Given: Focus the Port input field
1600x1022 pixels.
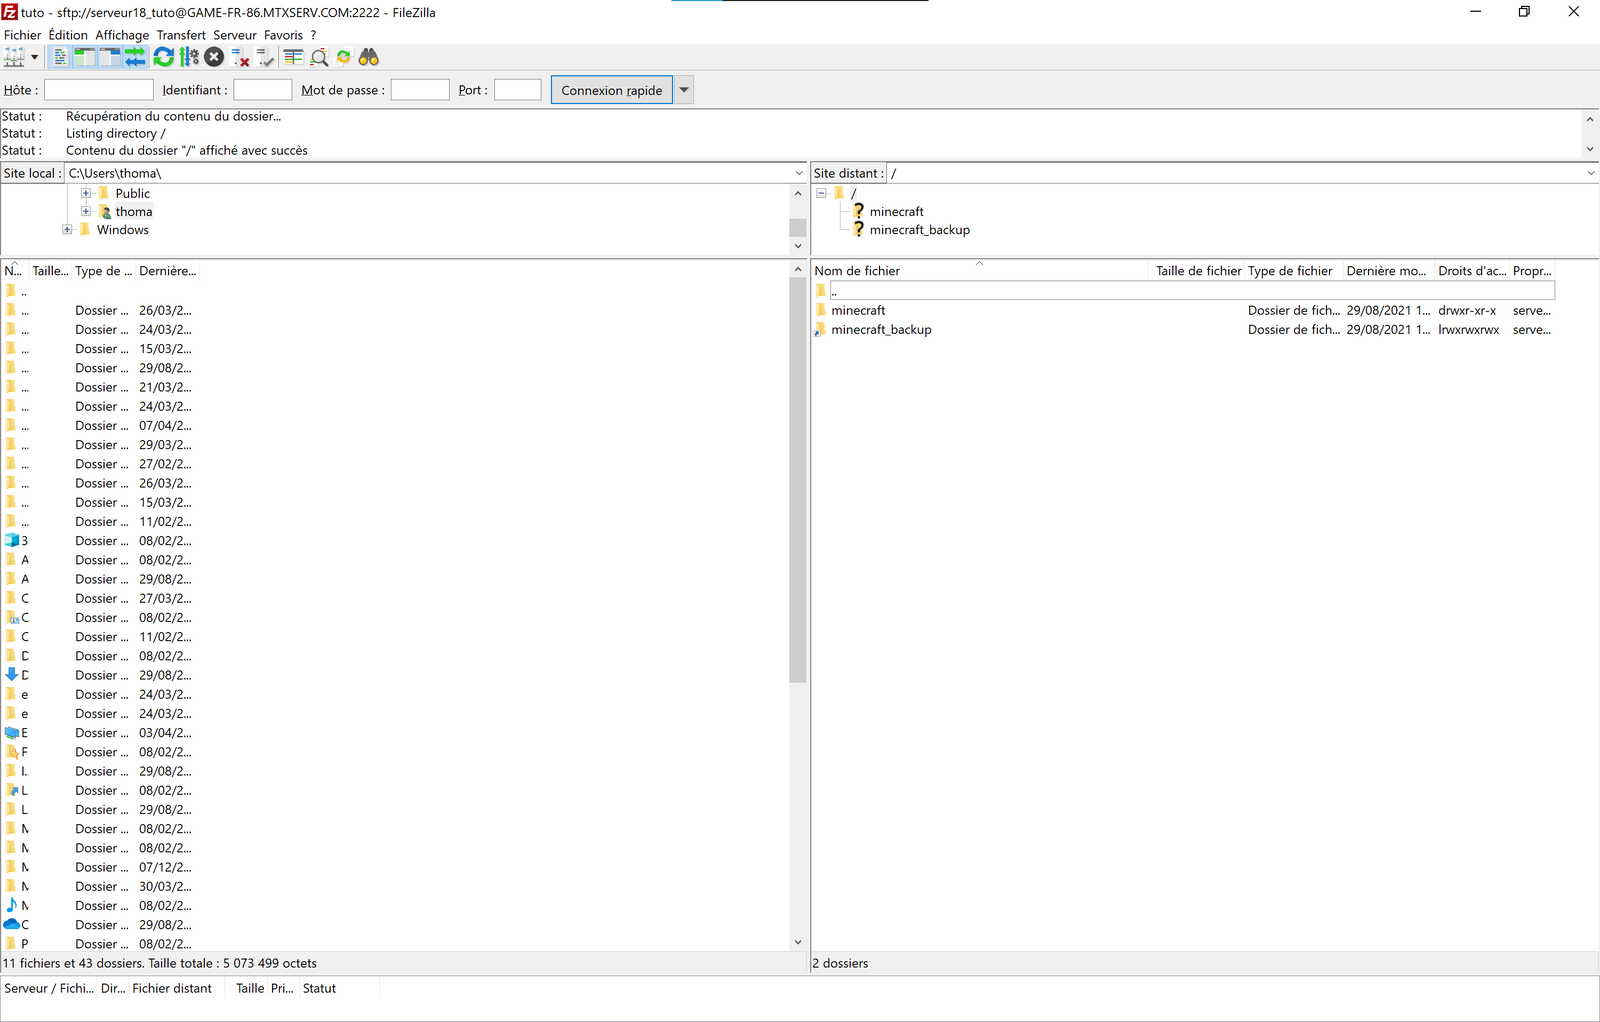Looking at the screenshot, I should (518, 90).
